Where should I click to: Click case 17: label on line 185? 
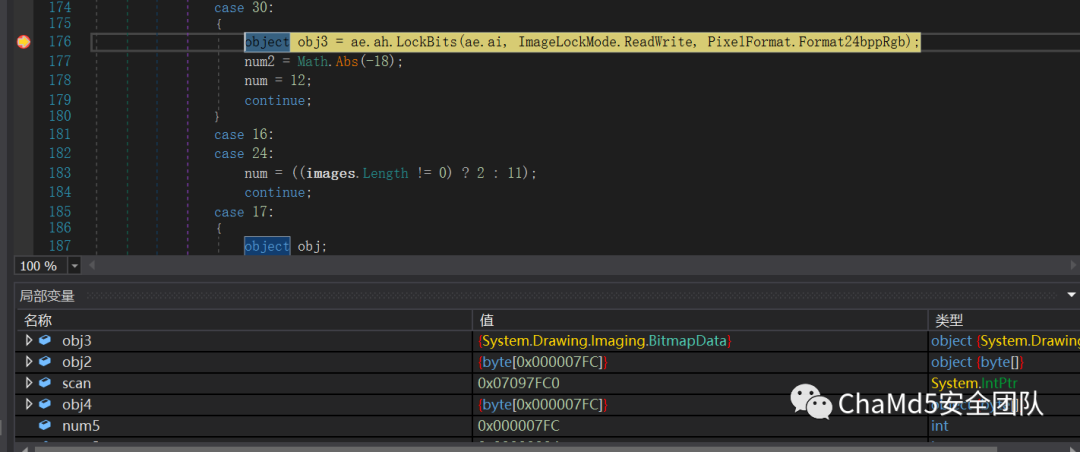[245, 212]
